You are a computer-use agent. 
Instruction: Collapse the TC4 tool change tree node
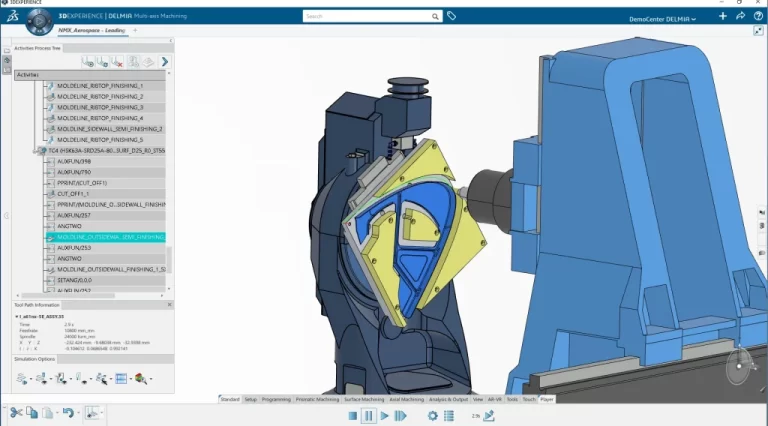[41, 151]
